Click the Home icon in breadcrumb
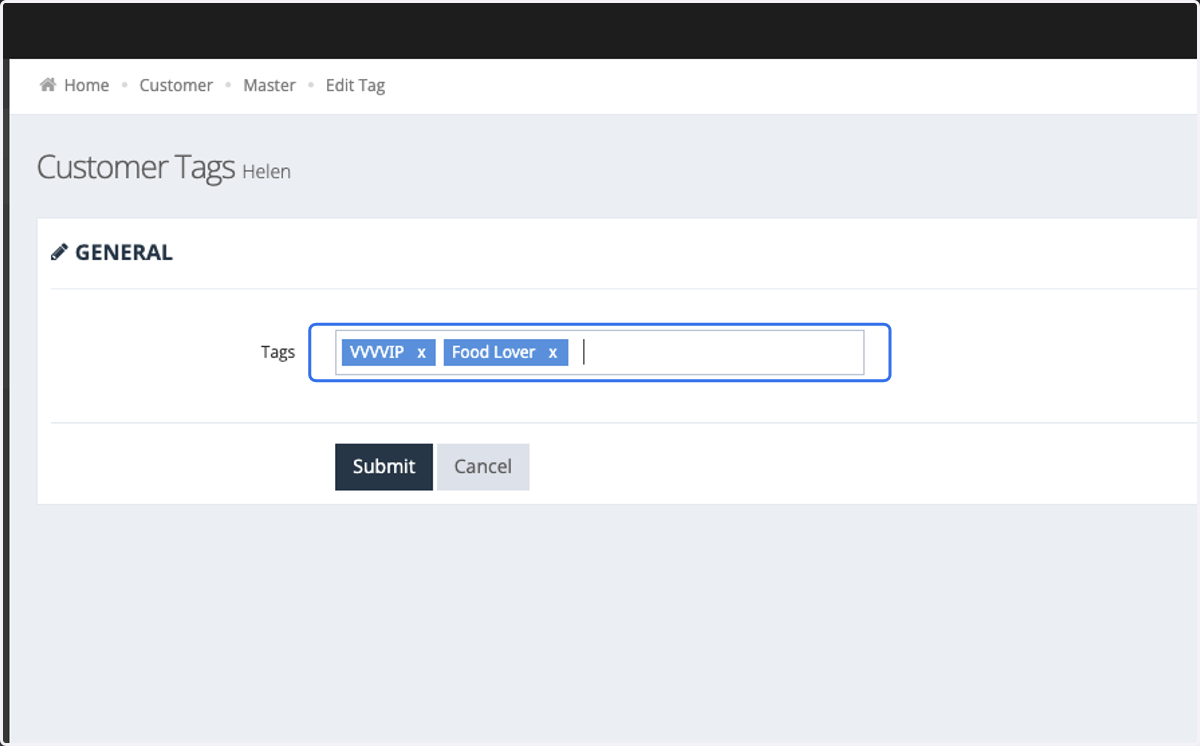 click(47, 85)
